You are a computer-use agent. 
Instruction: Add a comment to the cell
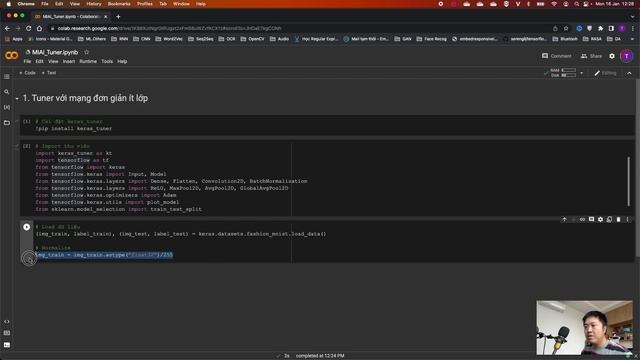591,220
